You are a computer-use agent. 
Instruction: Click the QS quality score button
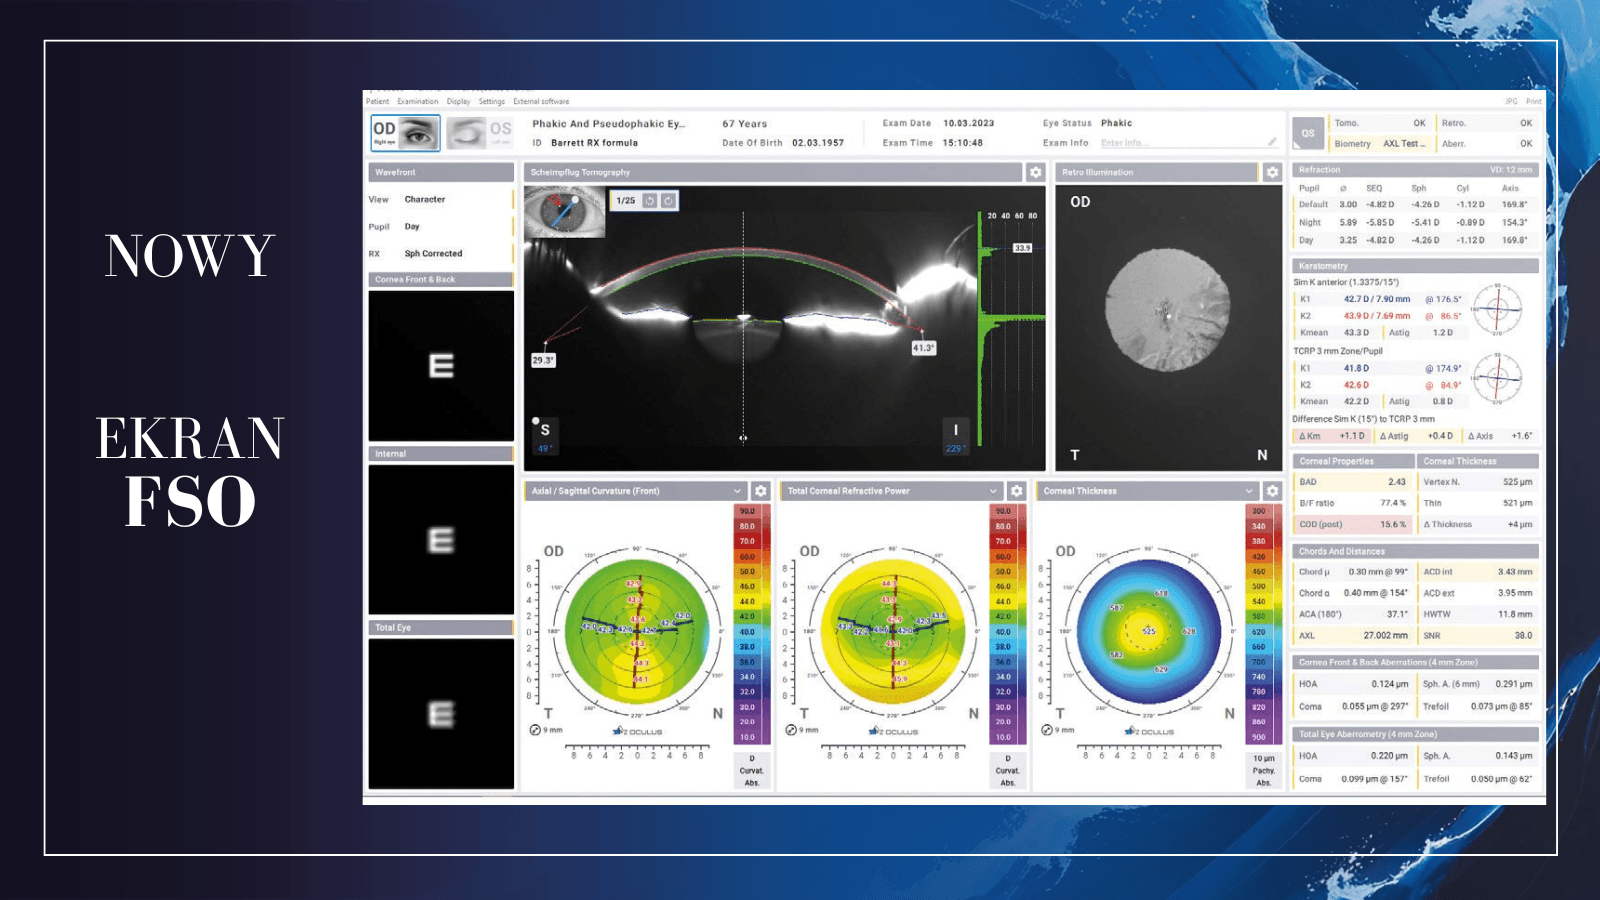(1308, 133)
